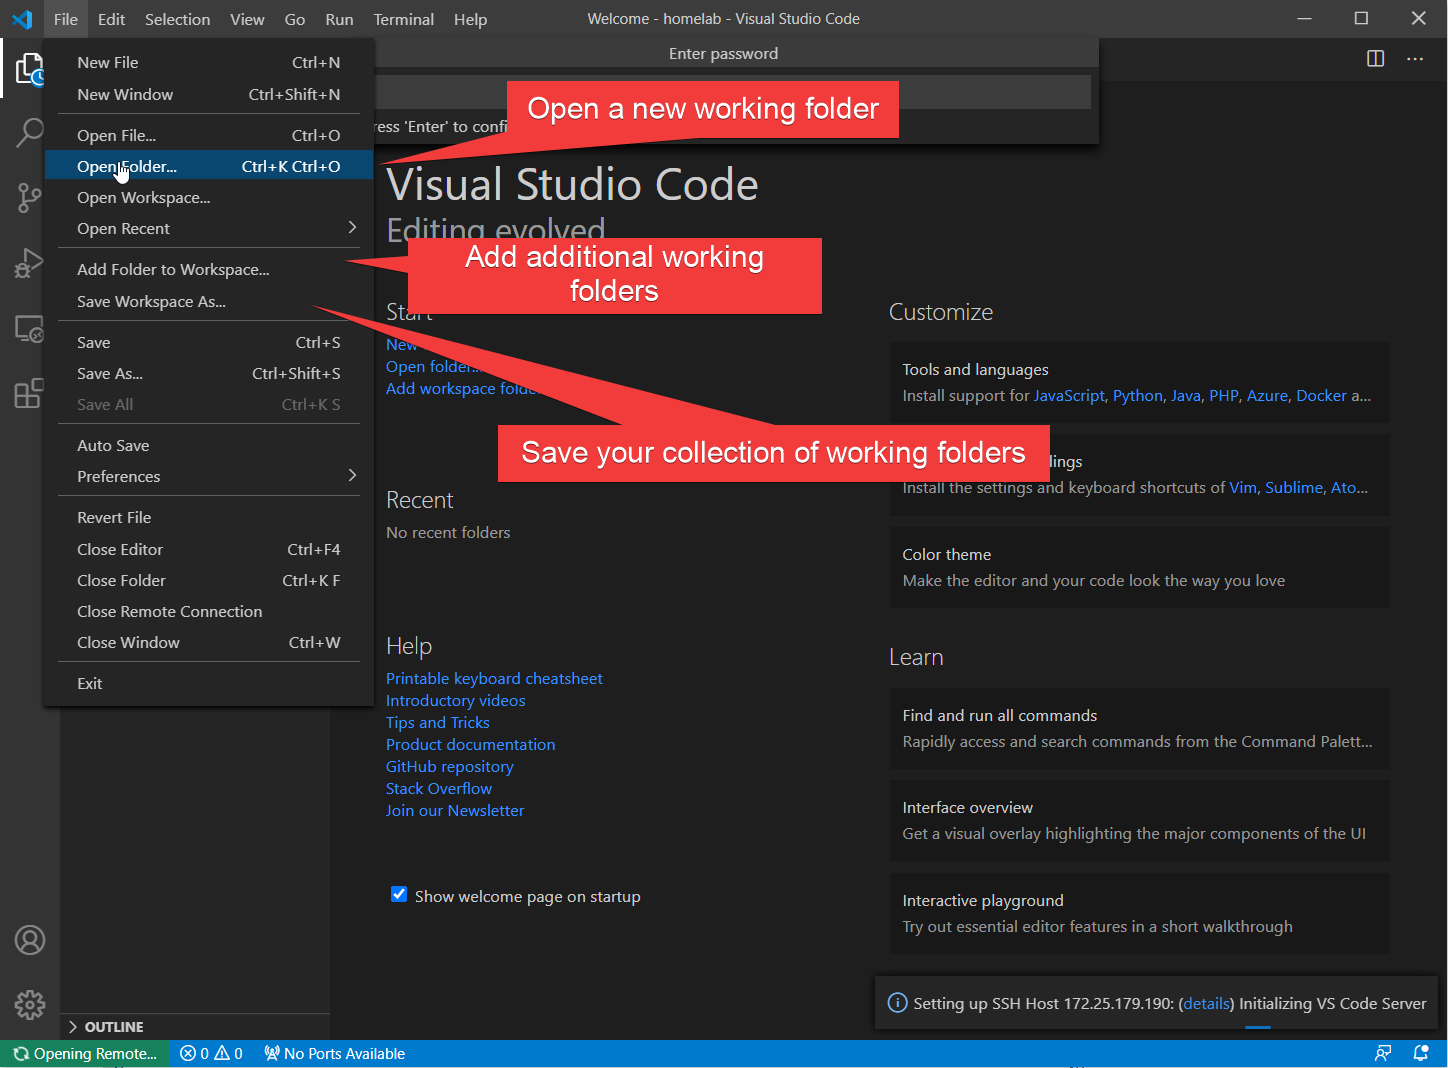Image resolution: width=1448 pixels, height=1068 pixels.
Task: Choose Exit from File menu
Action: tap(209, 683)
